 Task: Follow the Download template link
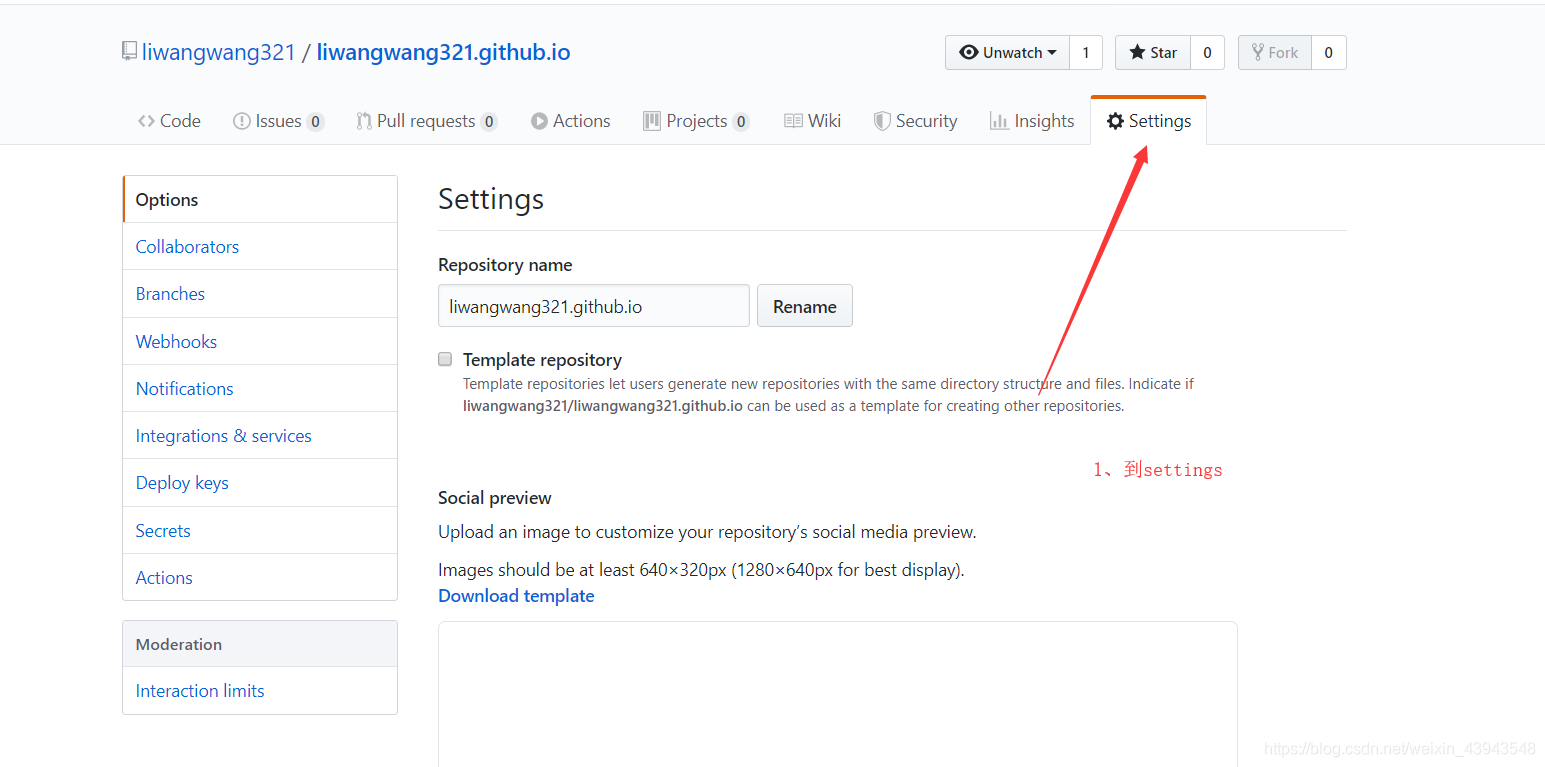(516, 596)
